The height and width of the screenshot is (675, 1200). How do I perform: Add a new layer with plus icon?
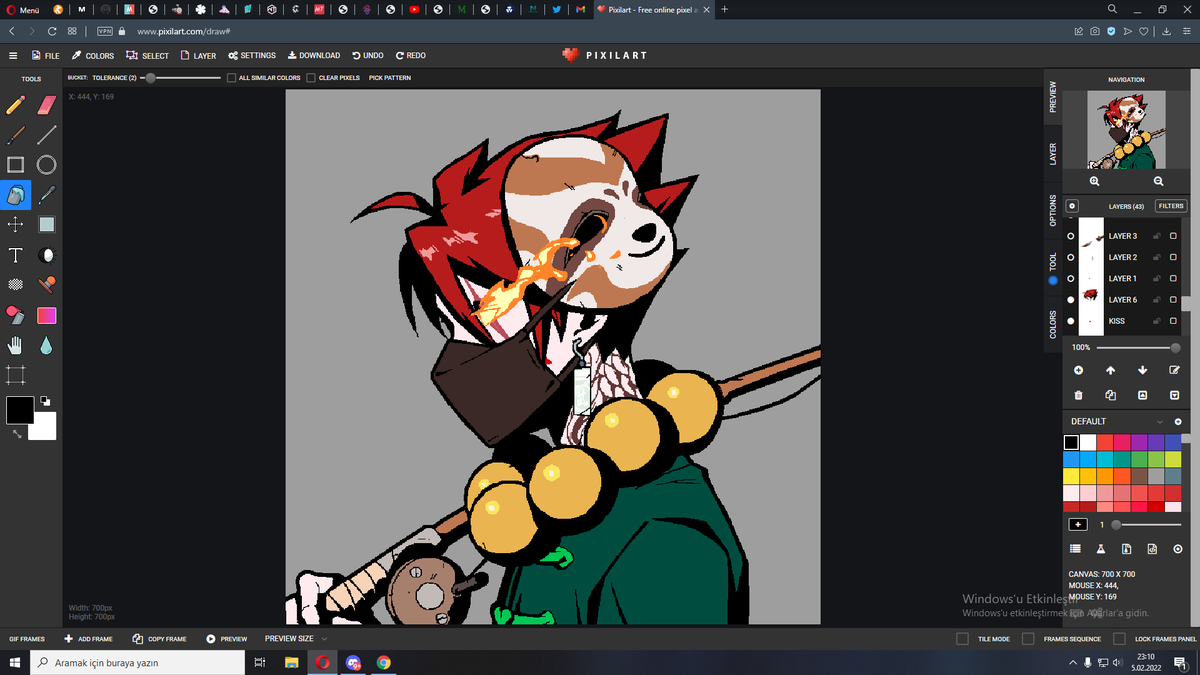pyautogui.click(x=1078, y=370)
